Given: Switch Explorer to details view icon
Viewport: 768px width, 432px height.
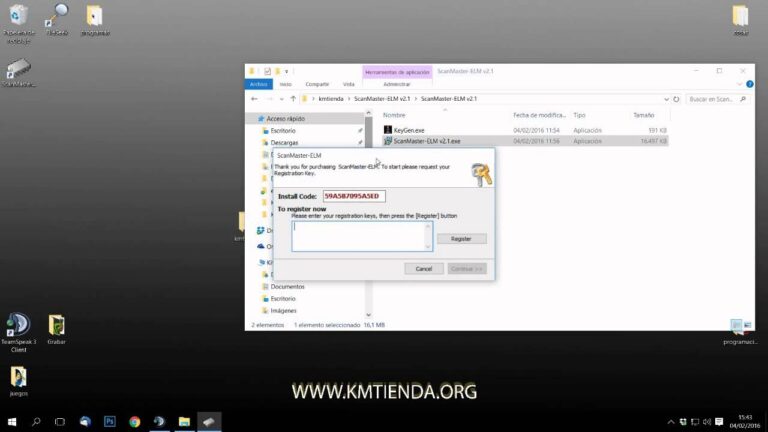Looking at the screenshot, I should coord(736,325).
